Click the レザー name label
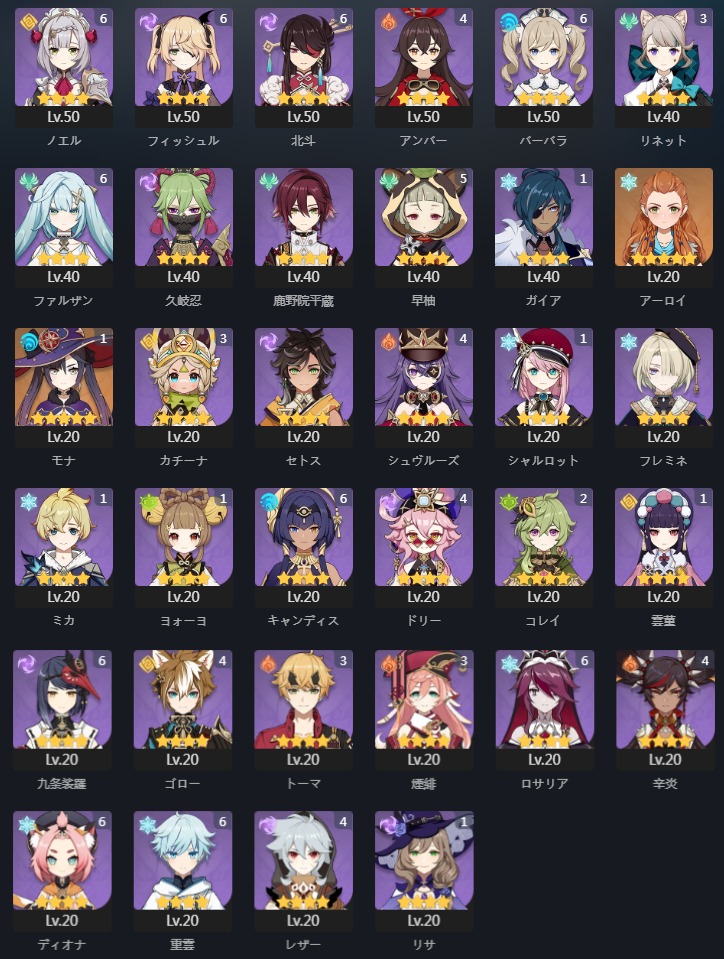Screen dimensions: 724x959 pyautogui.click(x=303, y=944)
